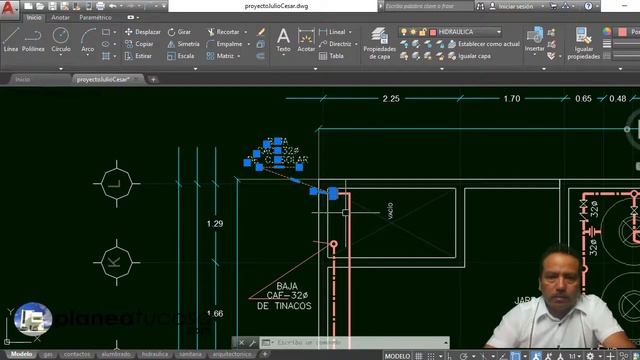Toggle polar tracking in status bar
This screenshot has width=640, height=360.
[463, 356]
